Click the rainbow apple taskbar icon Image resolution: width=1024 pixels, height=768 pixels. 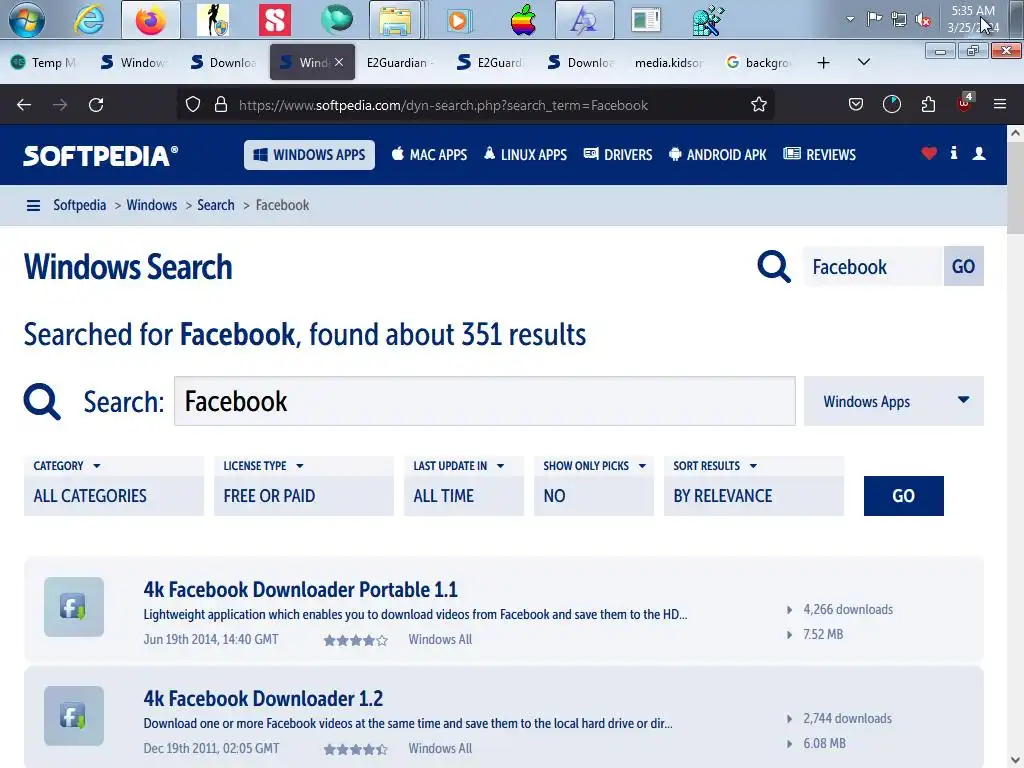pos(523,20)
